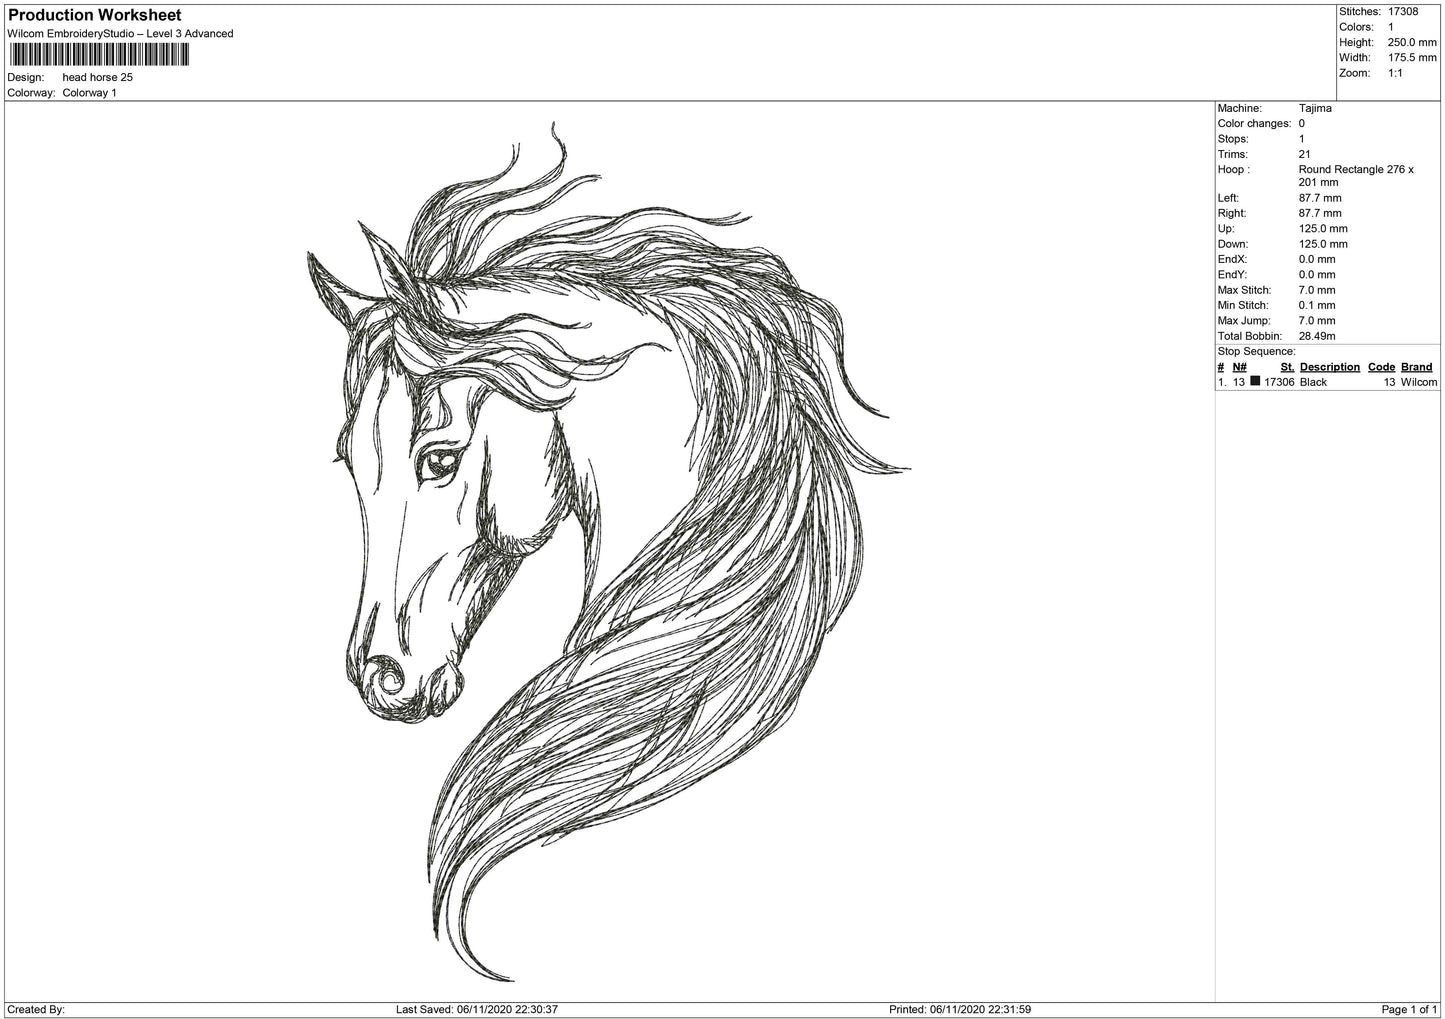Click the Round Rectangle hoop description
Screen dimensions: 1445x1019
pyautogui.click(x=1355, y=169)
